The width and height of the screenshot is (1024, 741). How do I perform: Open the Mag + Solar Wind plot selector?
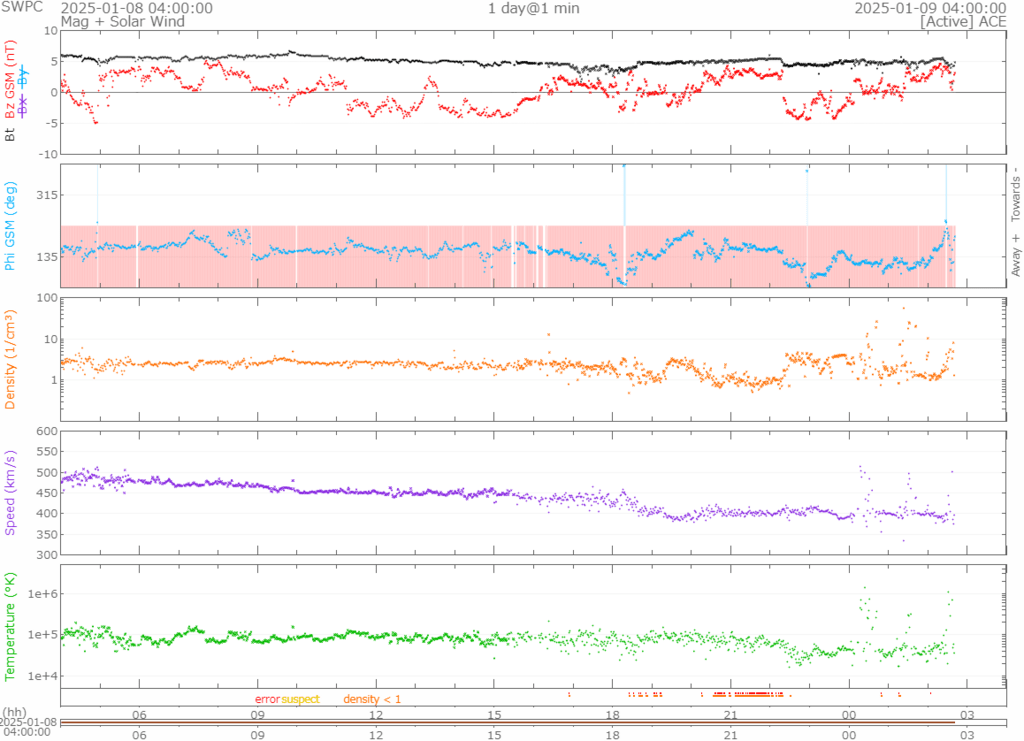click(123, 22)
